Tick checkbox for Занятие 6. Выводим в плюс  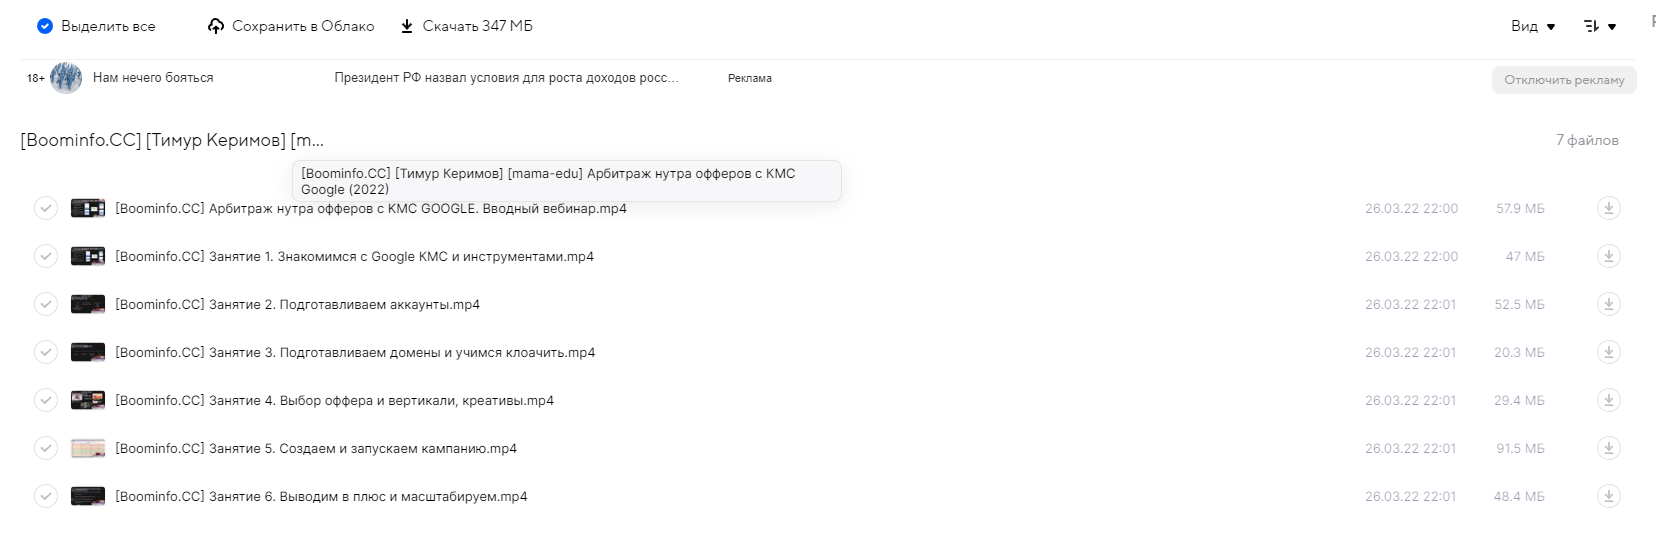click(46, 496)
